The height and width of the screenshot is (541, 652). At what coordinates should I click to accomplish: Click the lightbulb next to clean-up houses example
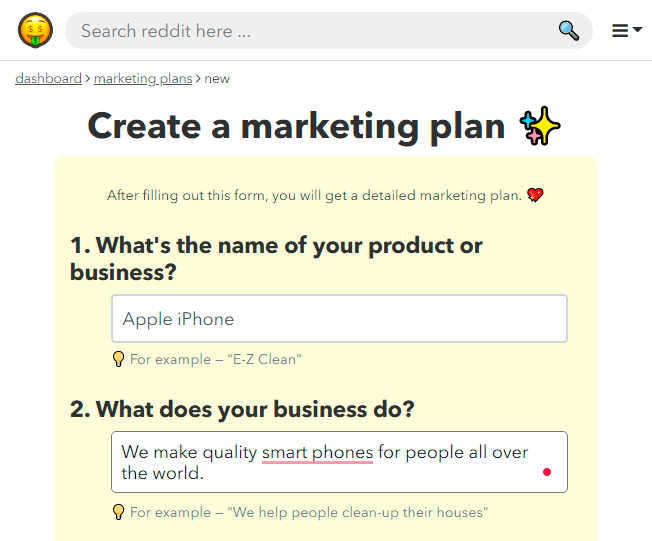tap(119, 512)
